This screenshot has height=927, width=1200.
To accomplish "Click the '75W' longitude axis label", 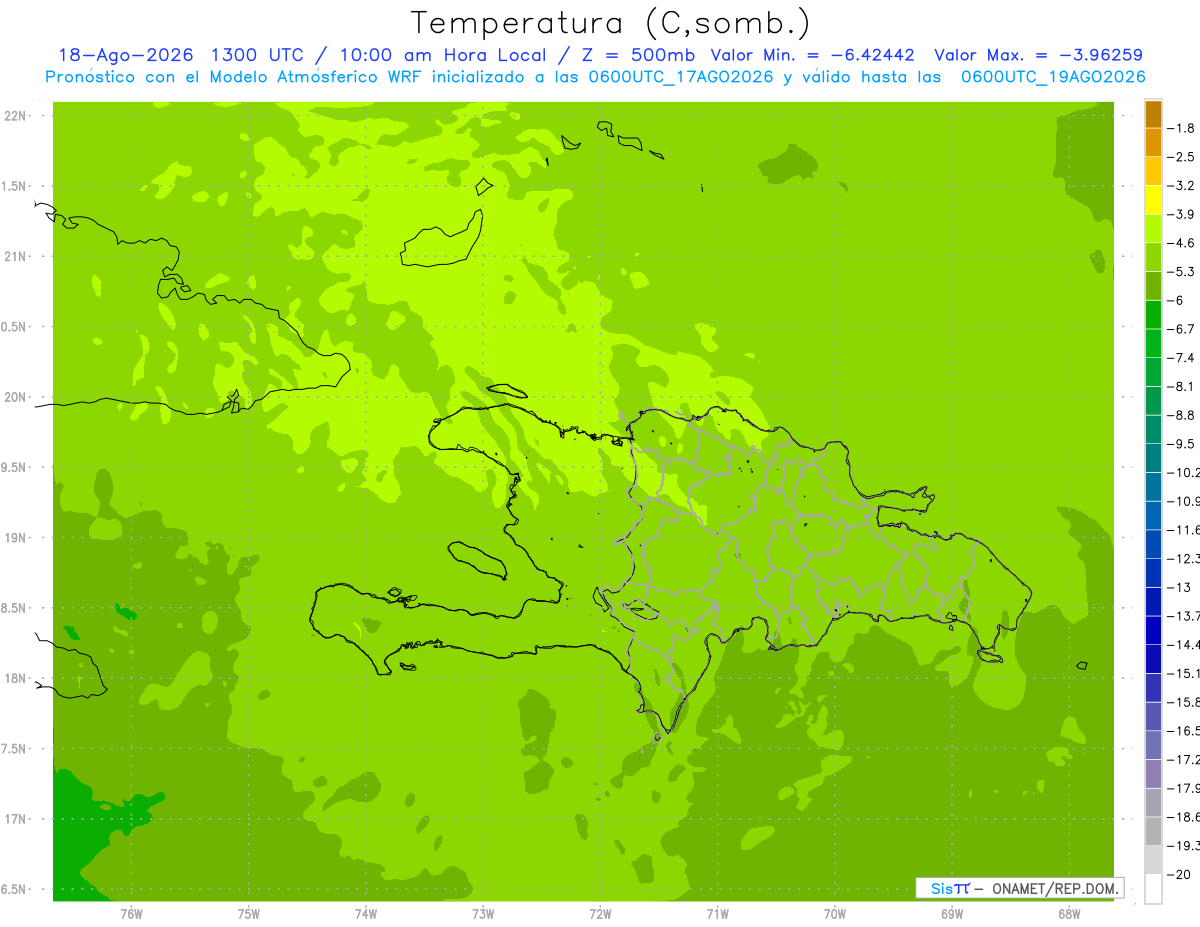I will [249, 913].
